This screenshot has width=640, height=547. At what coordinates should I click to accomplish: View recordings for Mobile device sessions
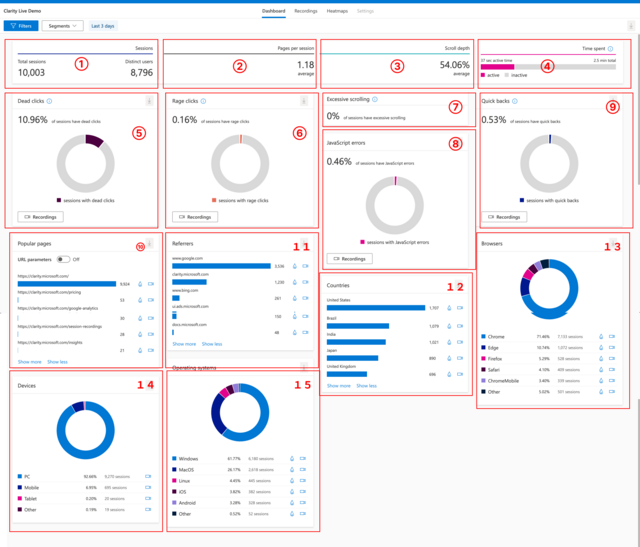click(148, 487)
